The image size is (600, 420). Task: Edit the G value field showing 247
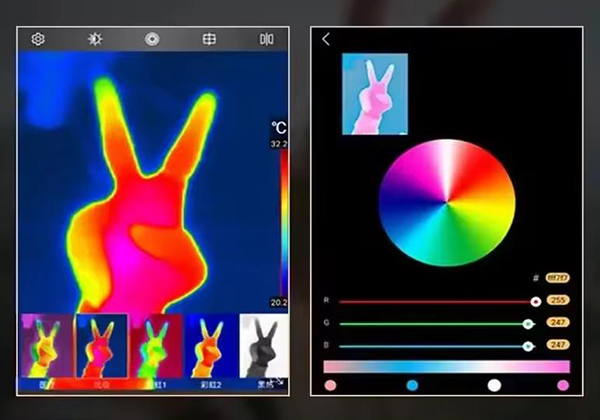click(558, 322)
